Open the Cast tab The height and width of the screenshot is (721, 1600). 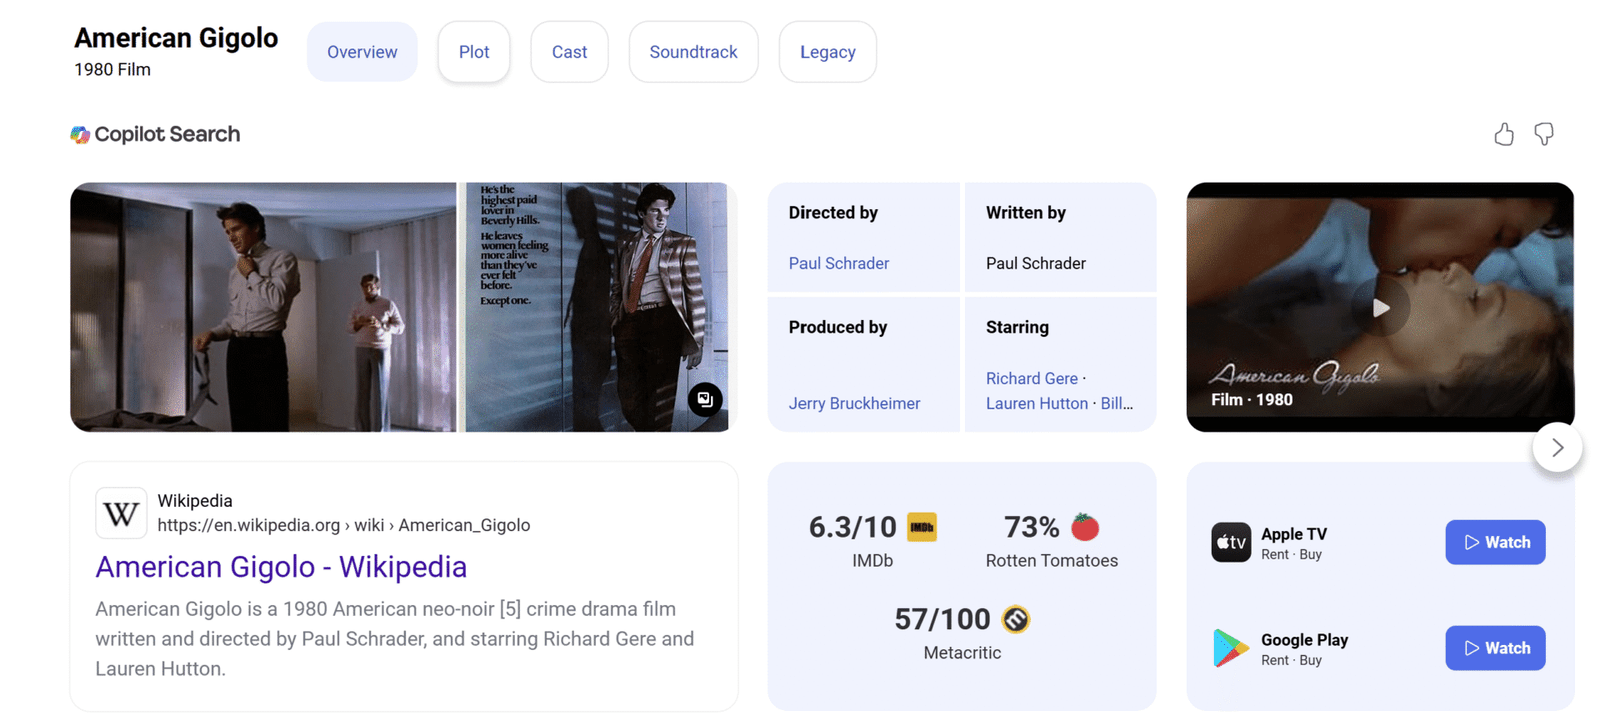click(x=569, y=52)
